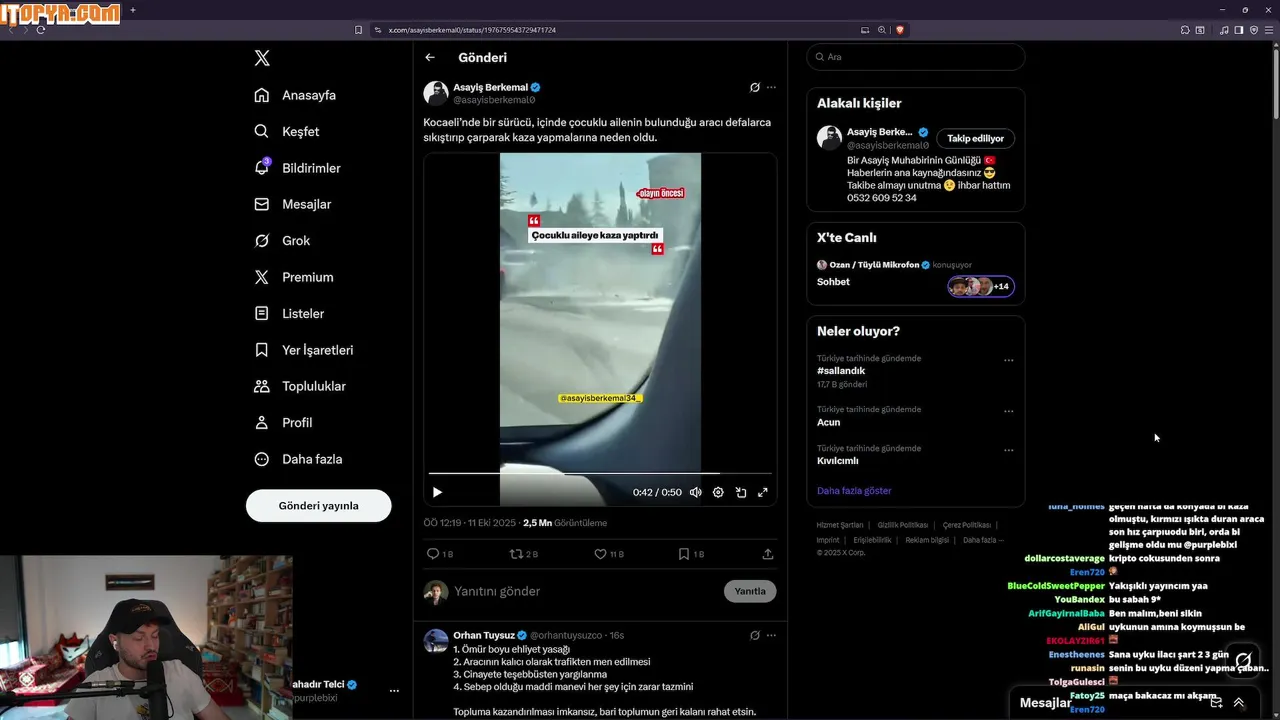Open Profil page
Image resolution: width=1280 pixels, height=720 pixels.
click(x=283, y=422)
